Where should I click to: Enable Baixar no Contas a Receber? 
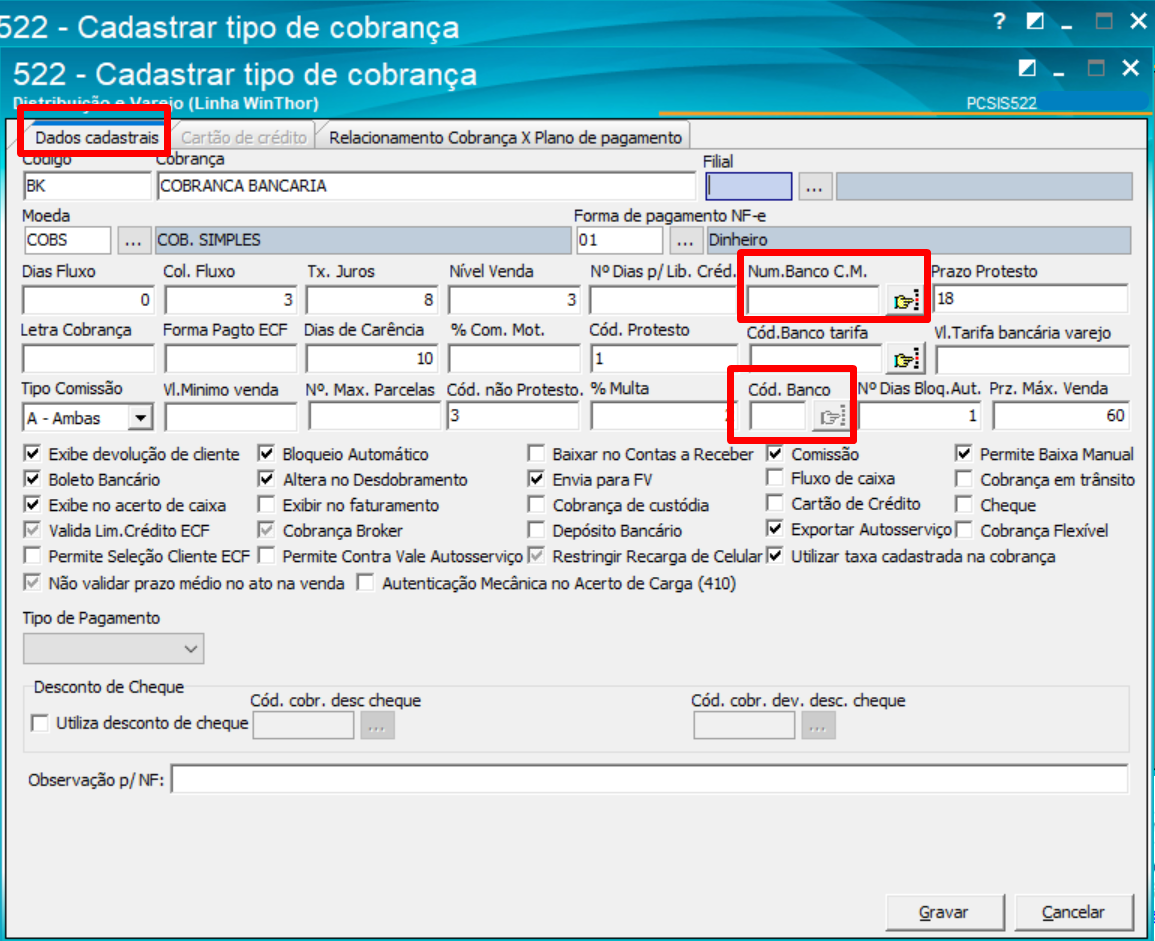click(536, 452)
